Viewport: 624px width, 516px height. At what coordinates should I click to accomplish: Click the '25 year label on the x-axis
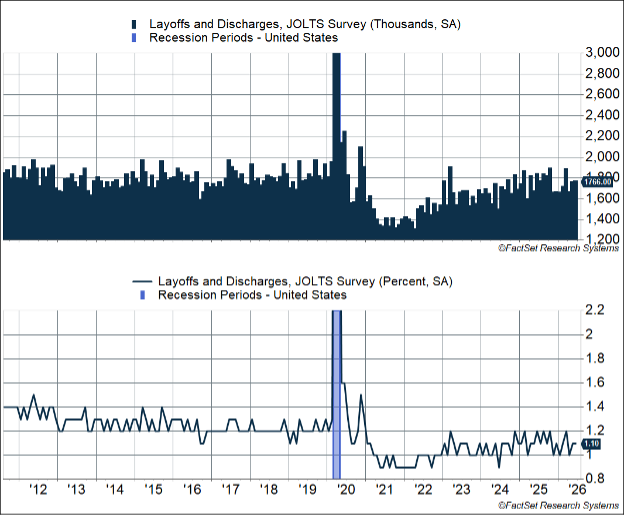click(539, 489)
